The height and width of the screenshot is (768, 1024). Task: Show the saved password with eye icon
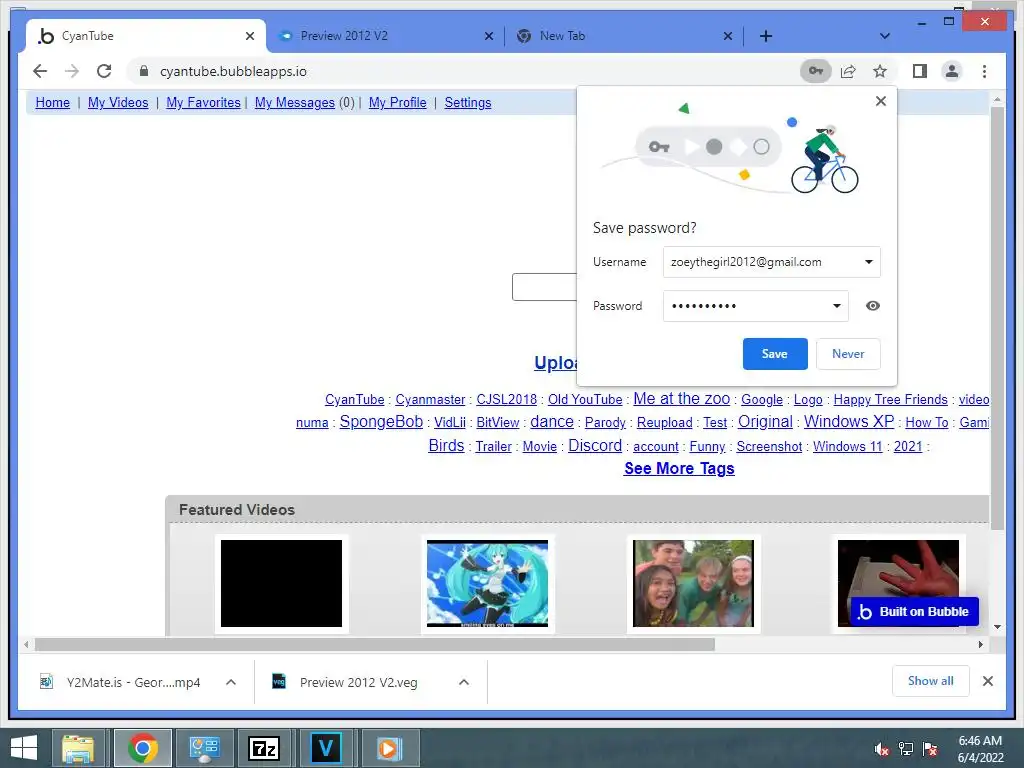(872, 306)
